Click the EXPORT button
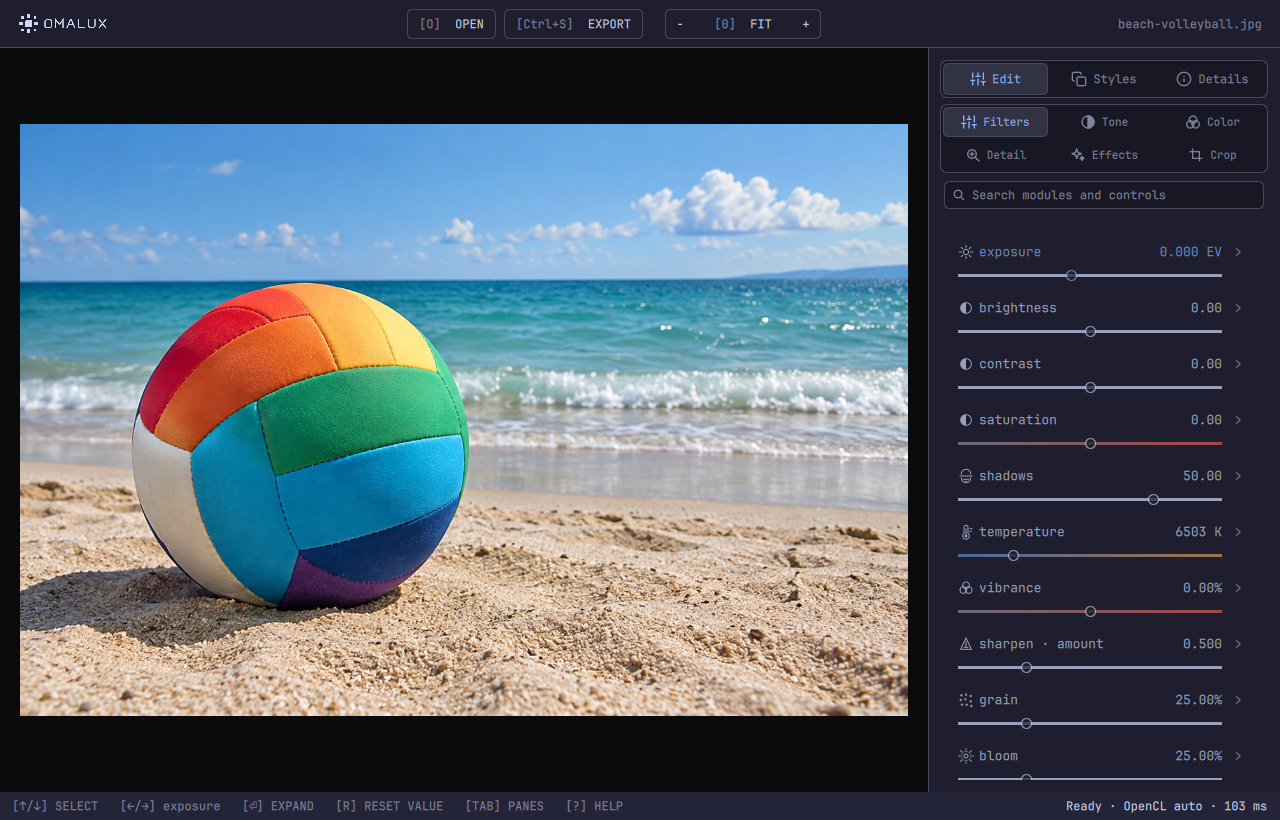The height and width of the screenshot is (820, 1280). point(573,24)
